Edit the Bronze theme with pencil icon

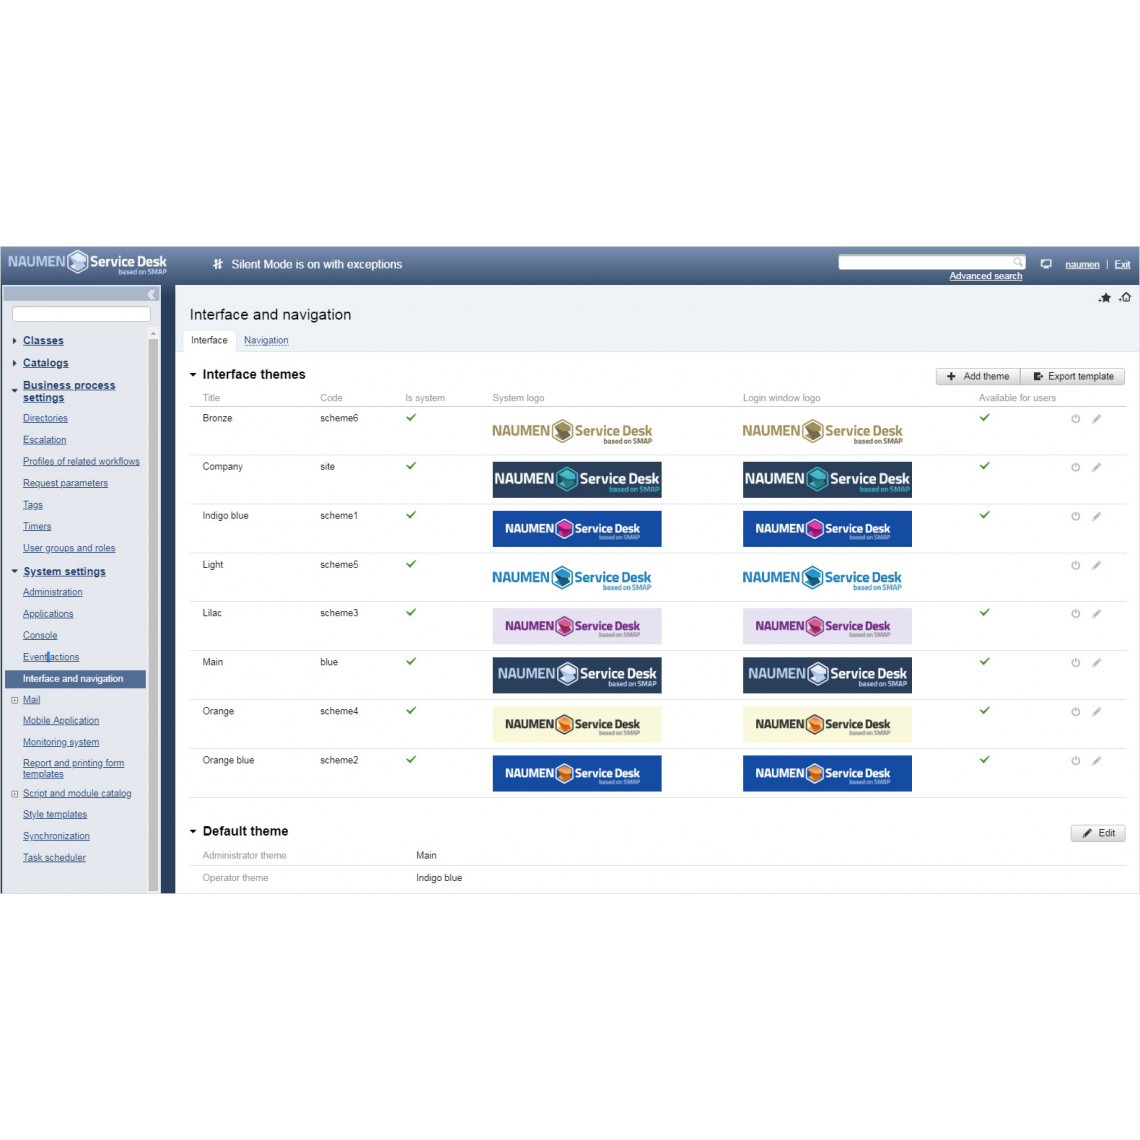[1096, 419]
